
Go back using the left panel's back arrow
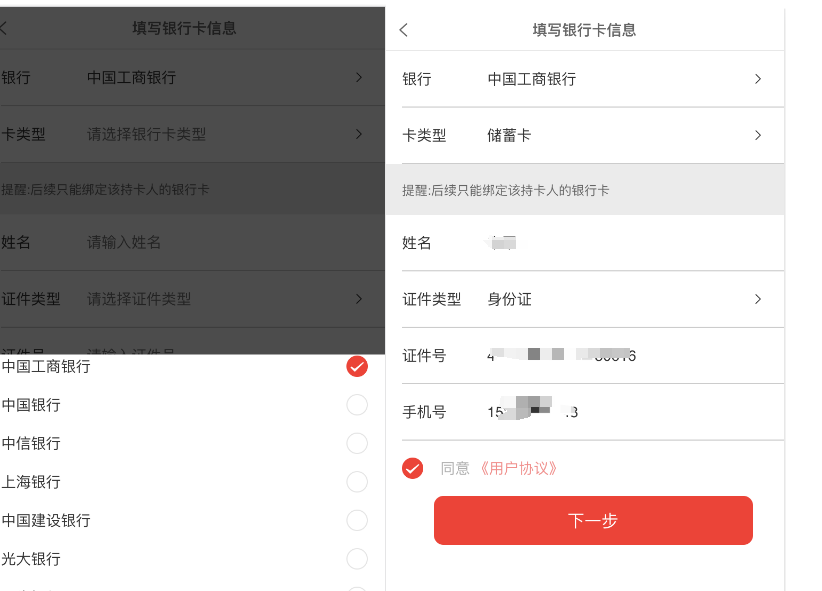(x=4, y=29)
